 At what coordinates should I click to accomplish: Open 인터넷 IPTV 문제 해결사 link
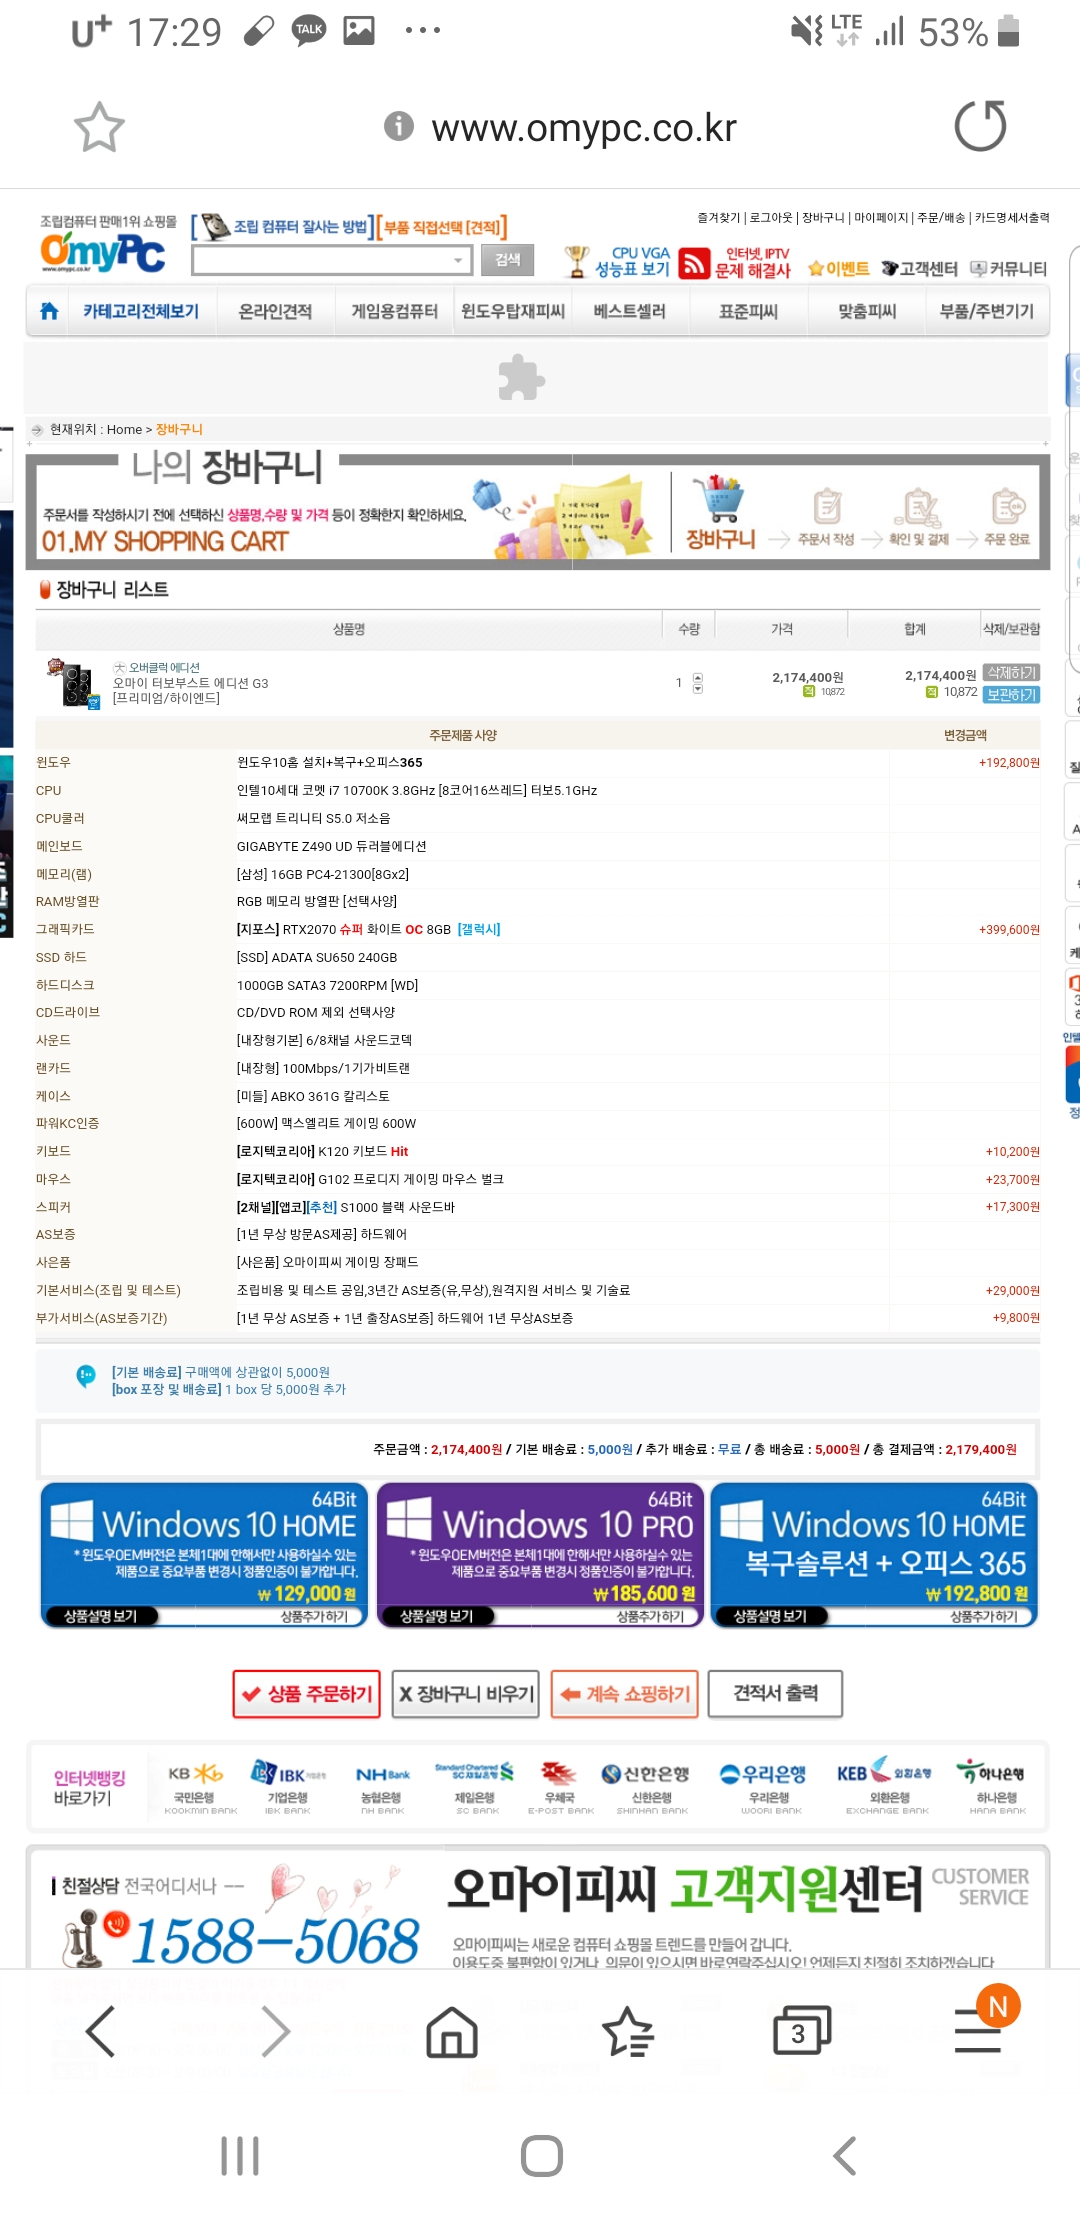point(736,262)
